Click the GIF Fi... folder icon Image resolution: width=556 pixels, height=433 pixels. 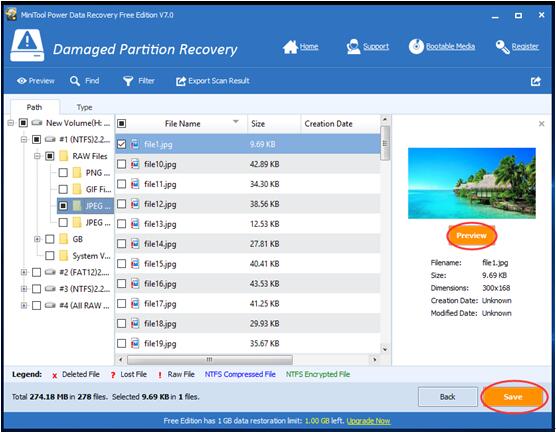[x=77, y=189]
